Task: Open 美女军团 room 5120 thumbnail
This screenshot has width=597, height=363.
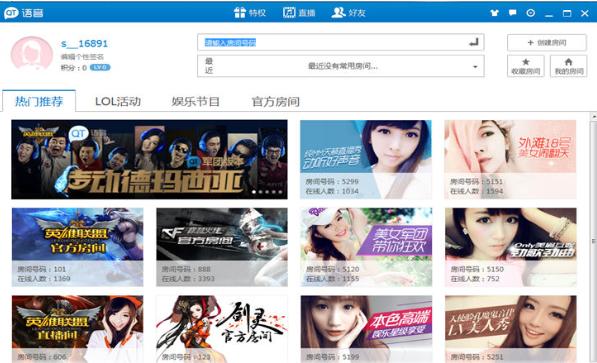Action: 366,247
